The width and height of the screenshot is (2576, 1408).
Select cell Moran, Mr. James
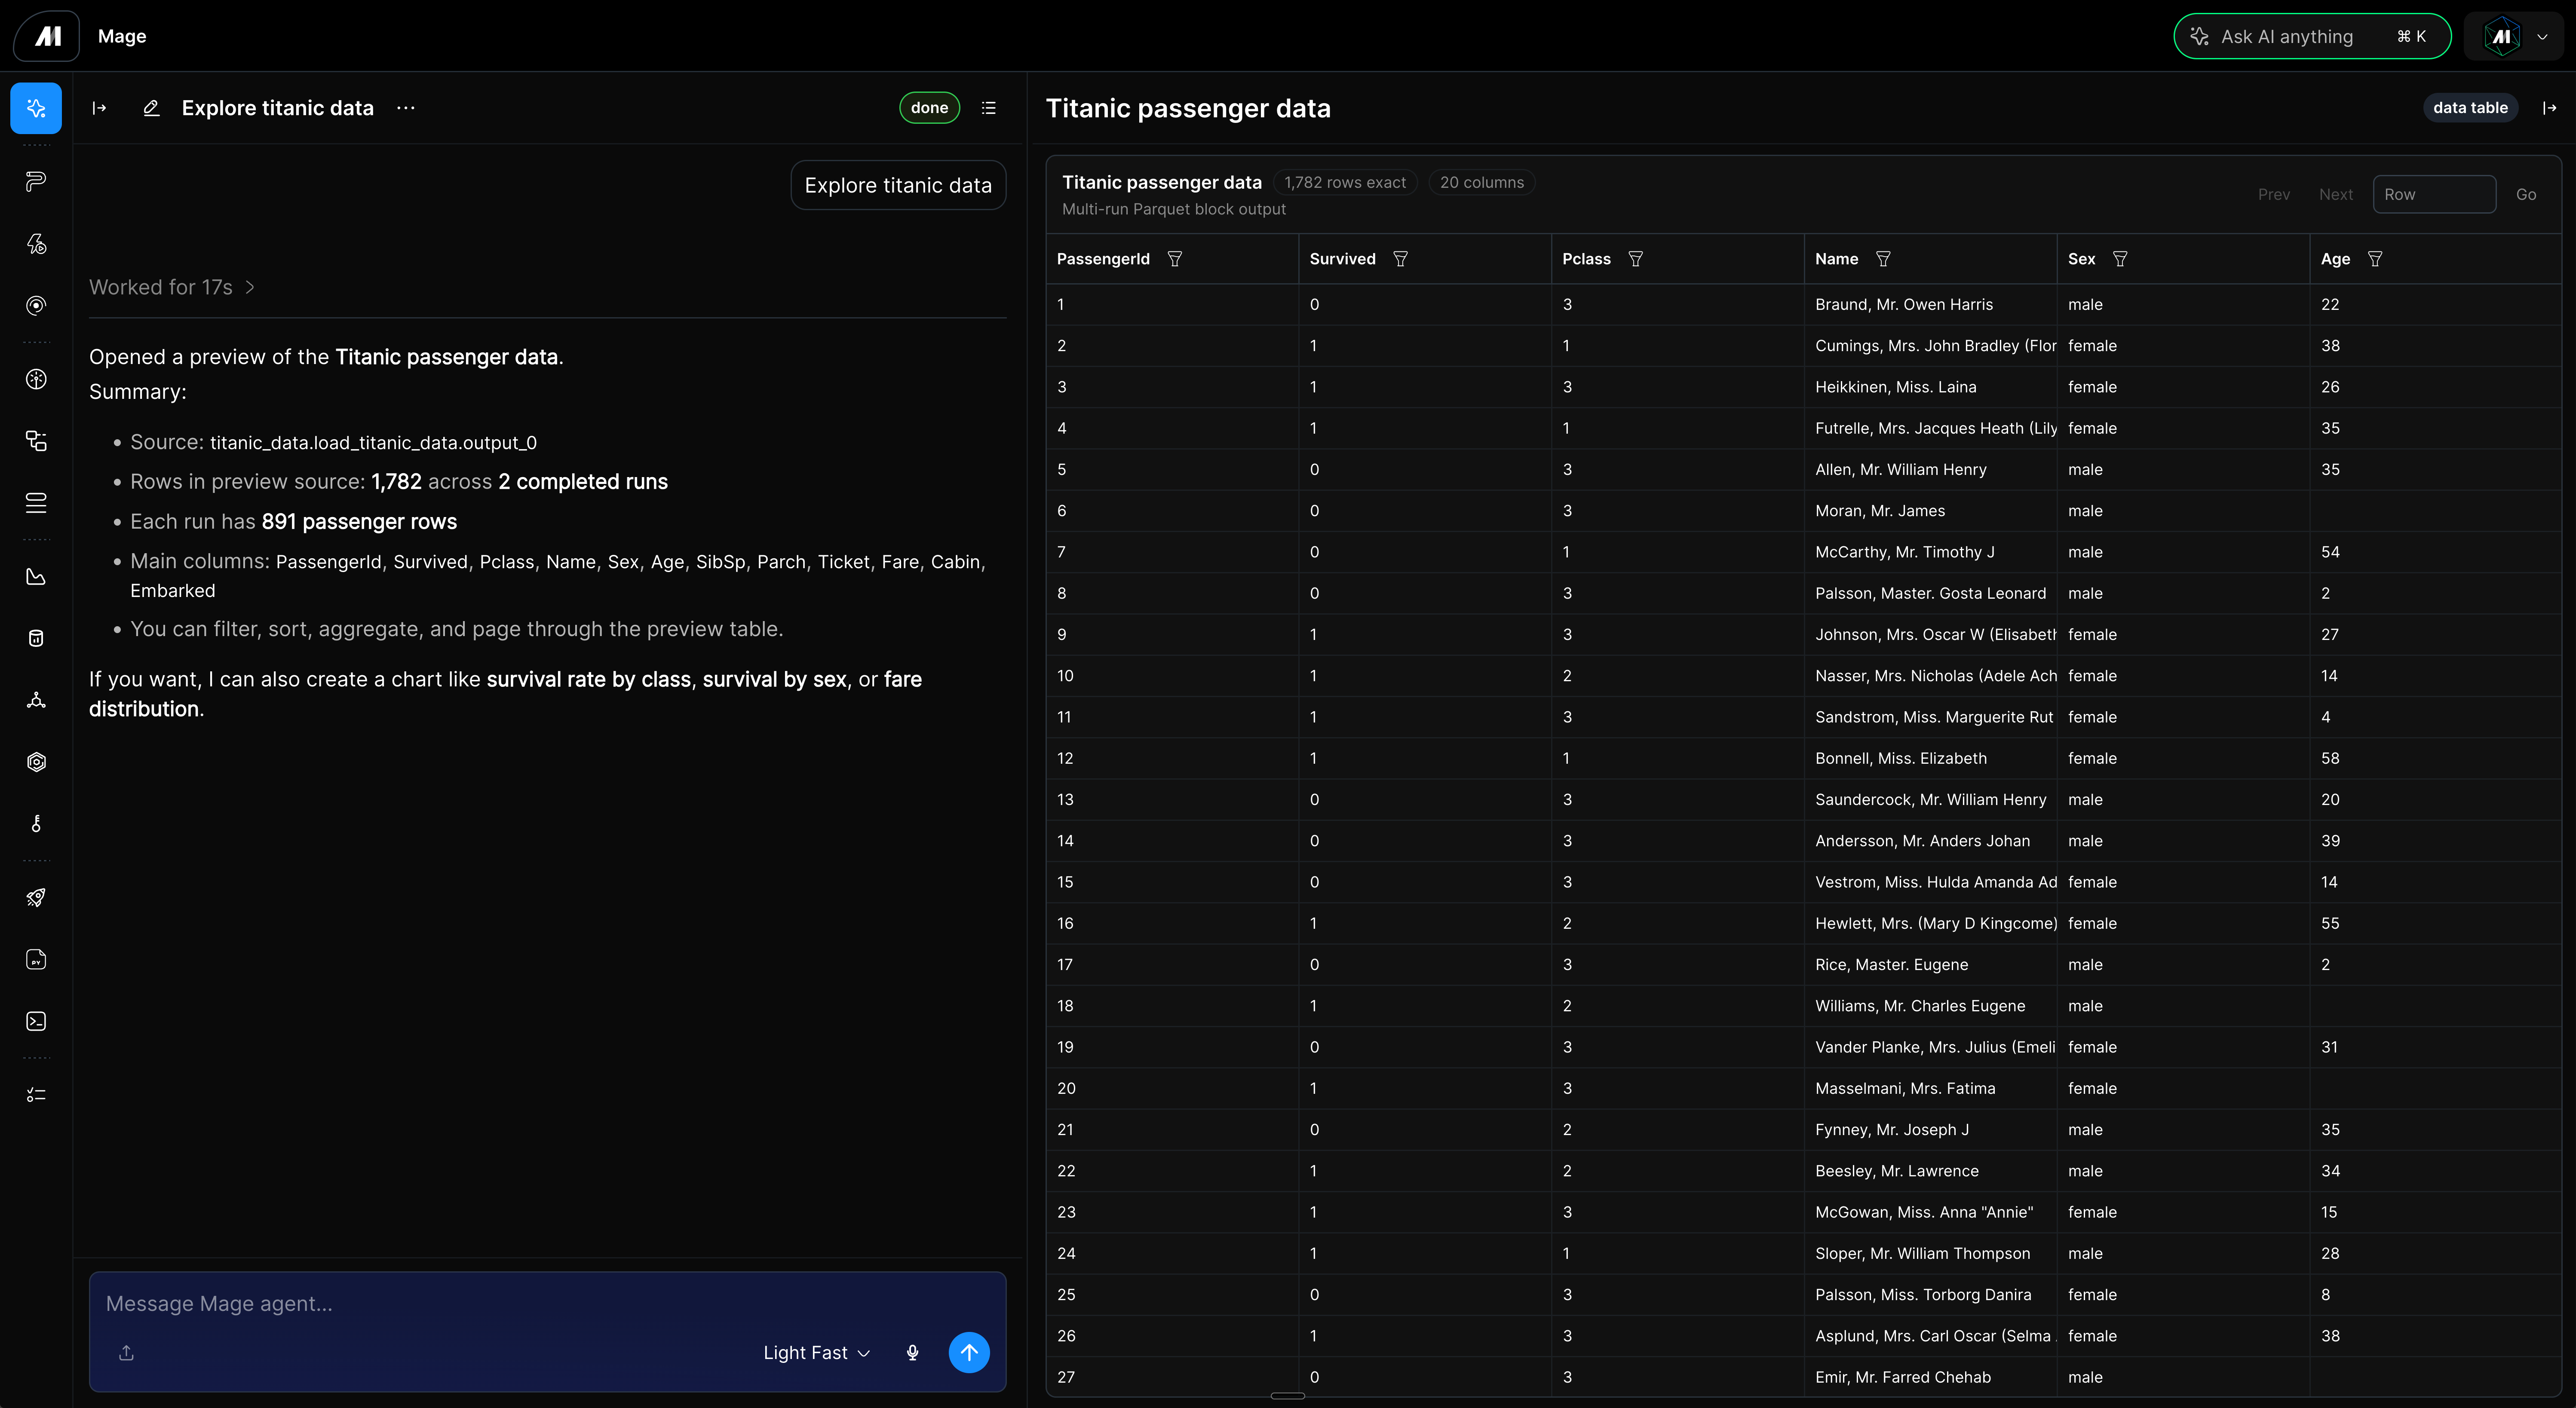pos(1930,511)
